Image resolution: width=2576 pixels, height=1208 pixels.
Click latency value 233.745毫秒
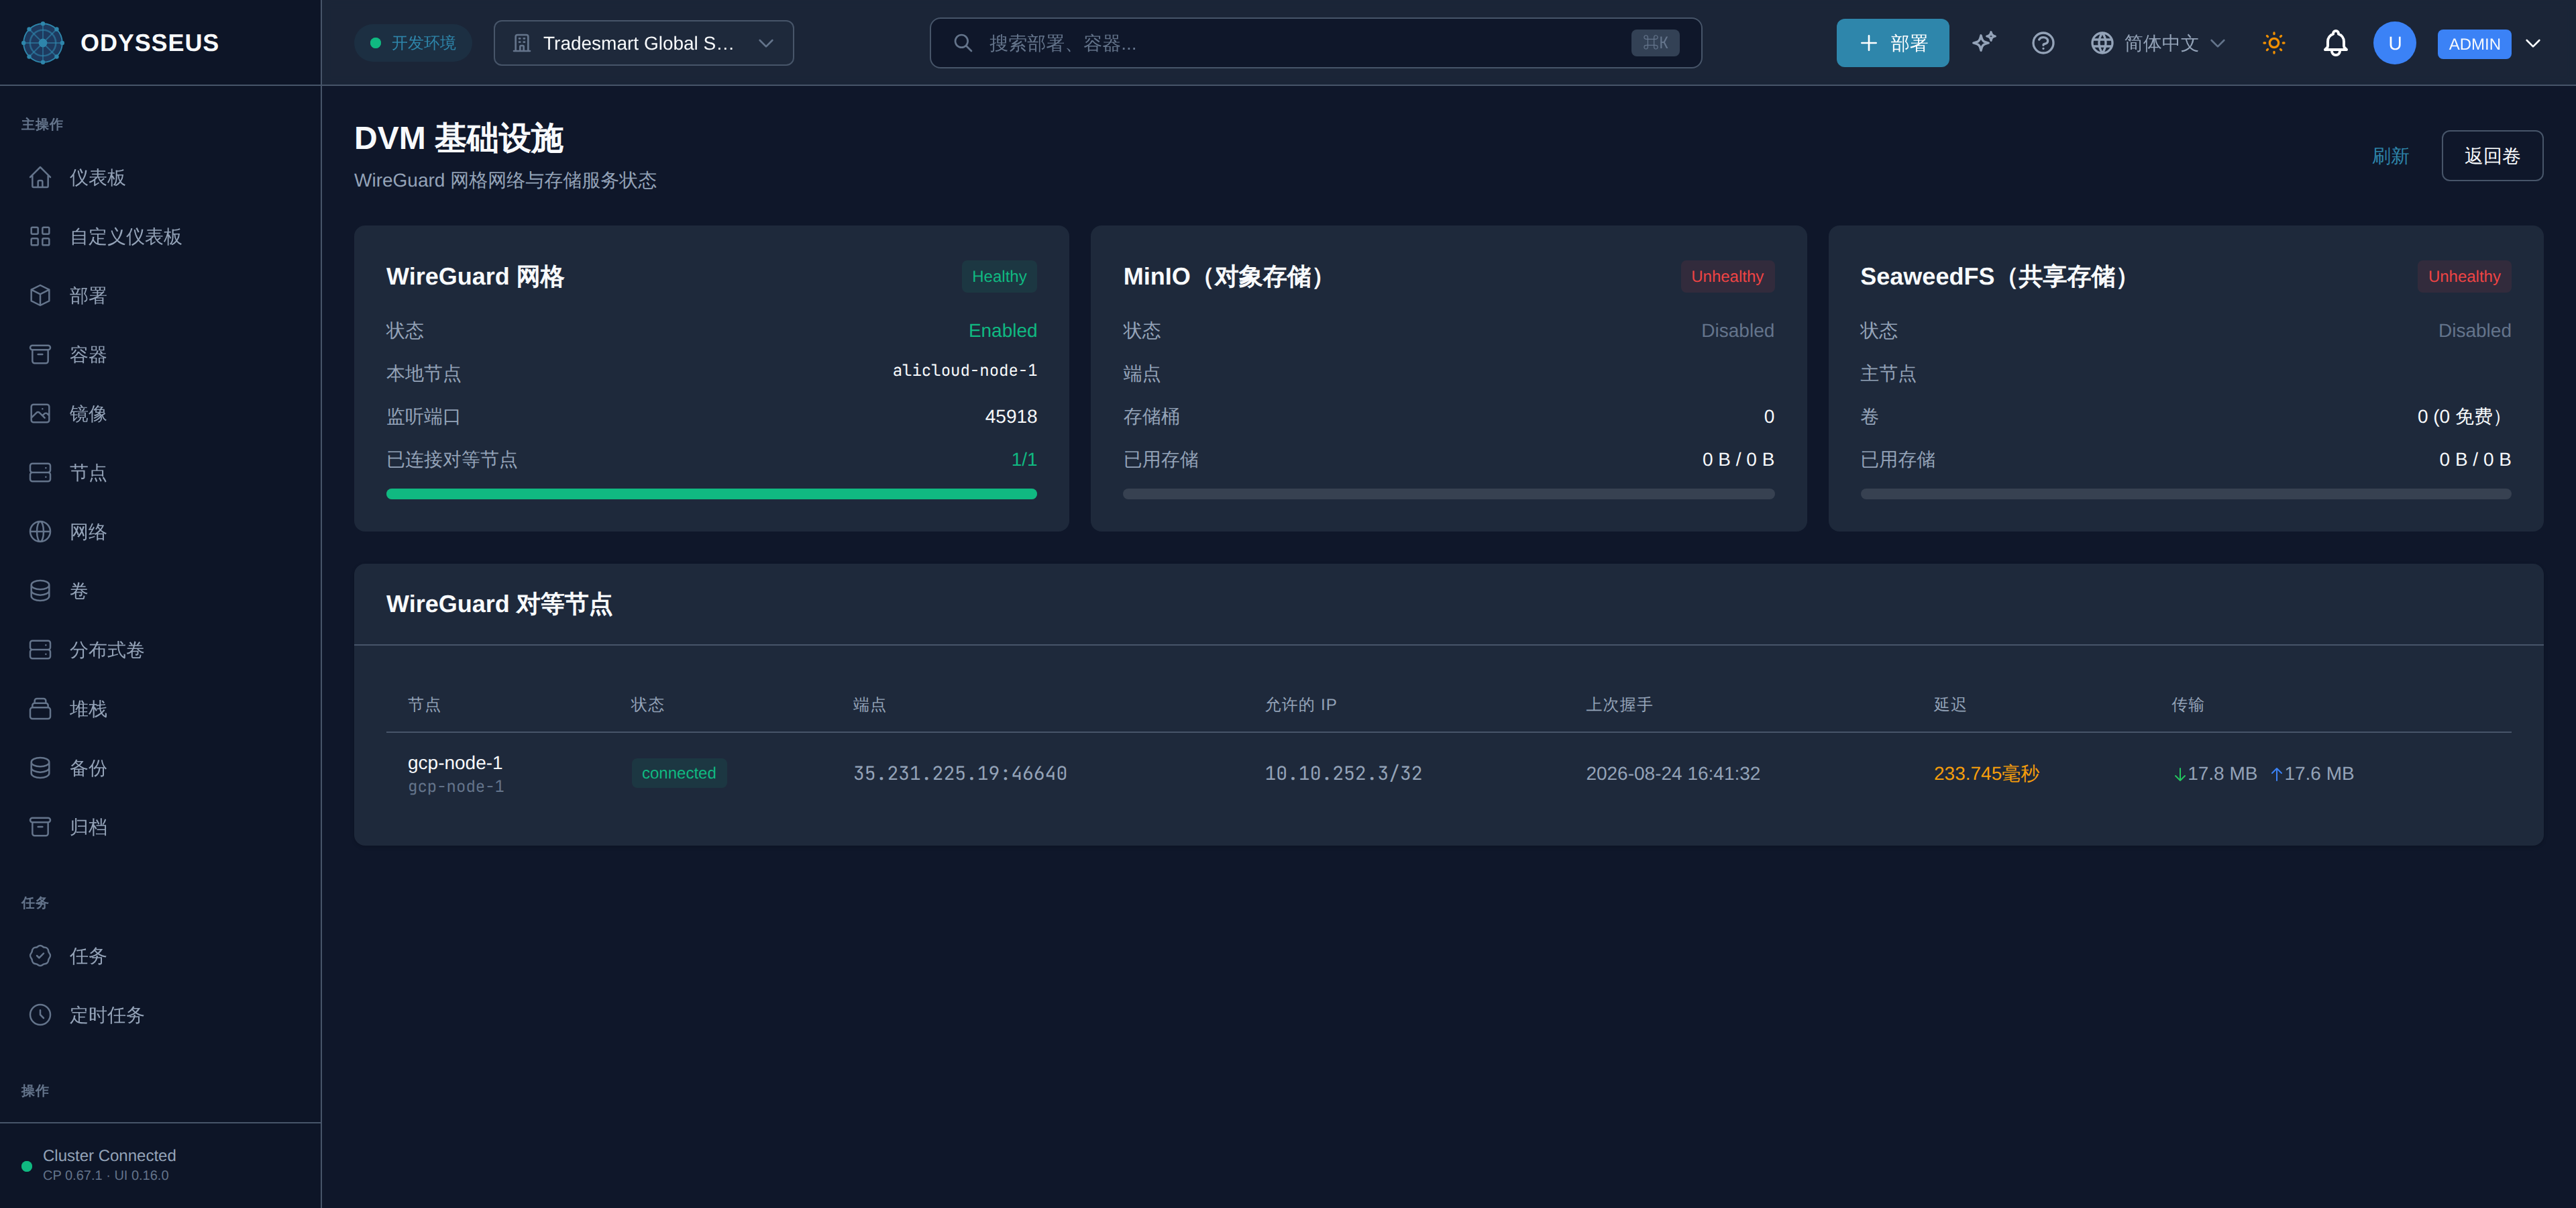pos(1986,773)
